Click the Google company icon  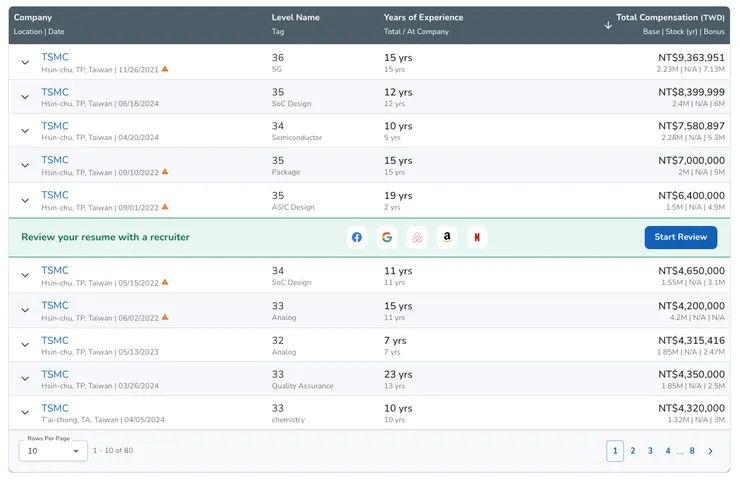click(x=387, y=237)
